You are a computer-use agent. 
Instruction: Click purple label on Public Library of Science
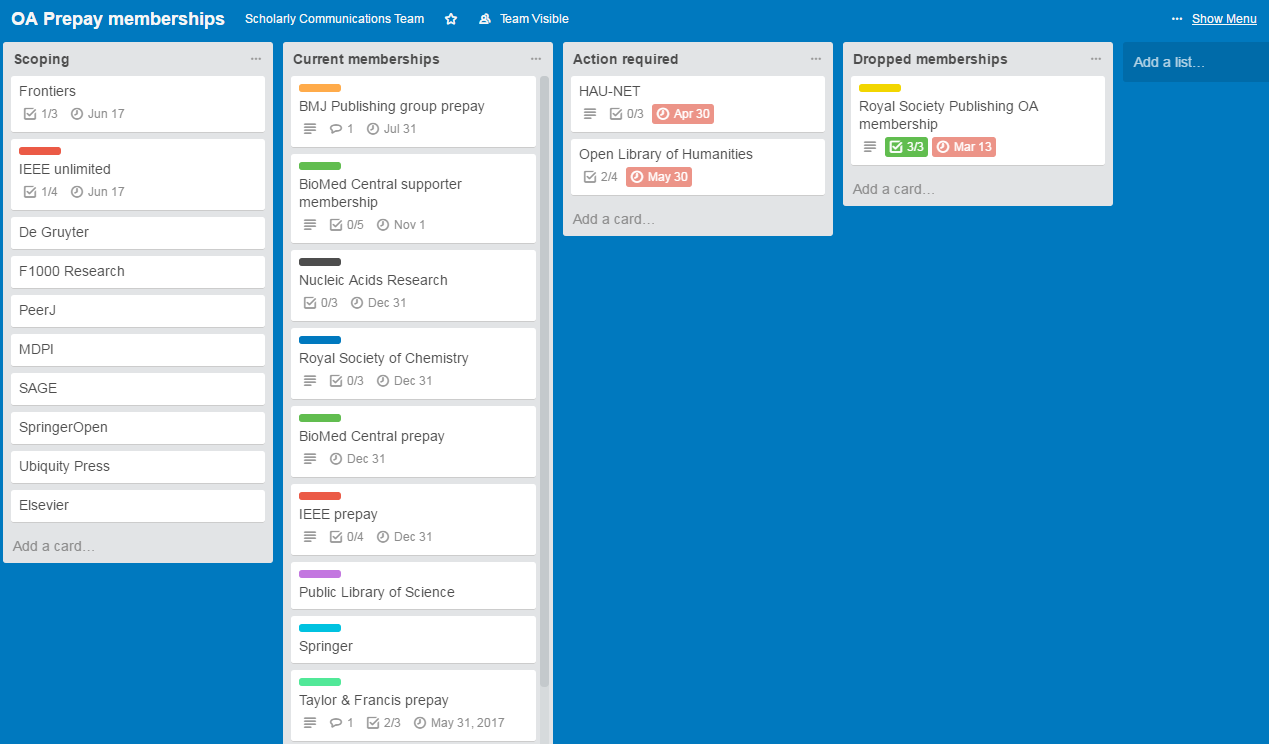(320, 574)
